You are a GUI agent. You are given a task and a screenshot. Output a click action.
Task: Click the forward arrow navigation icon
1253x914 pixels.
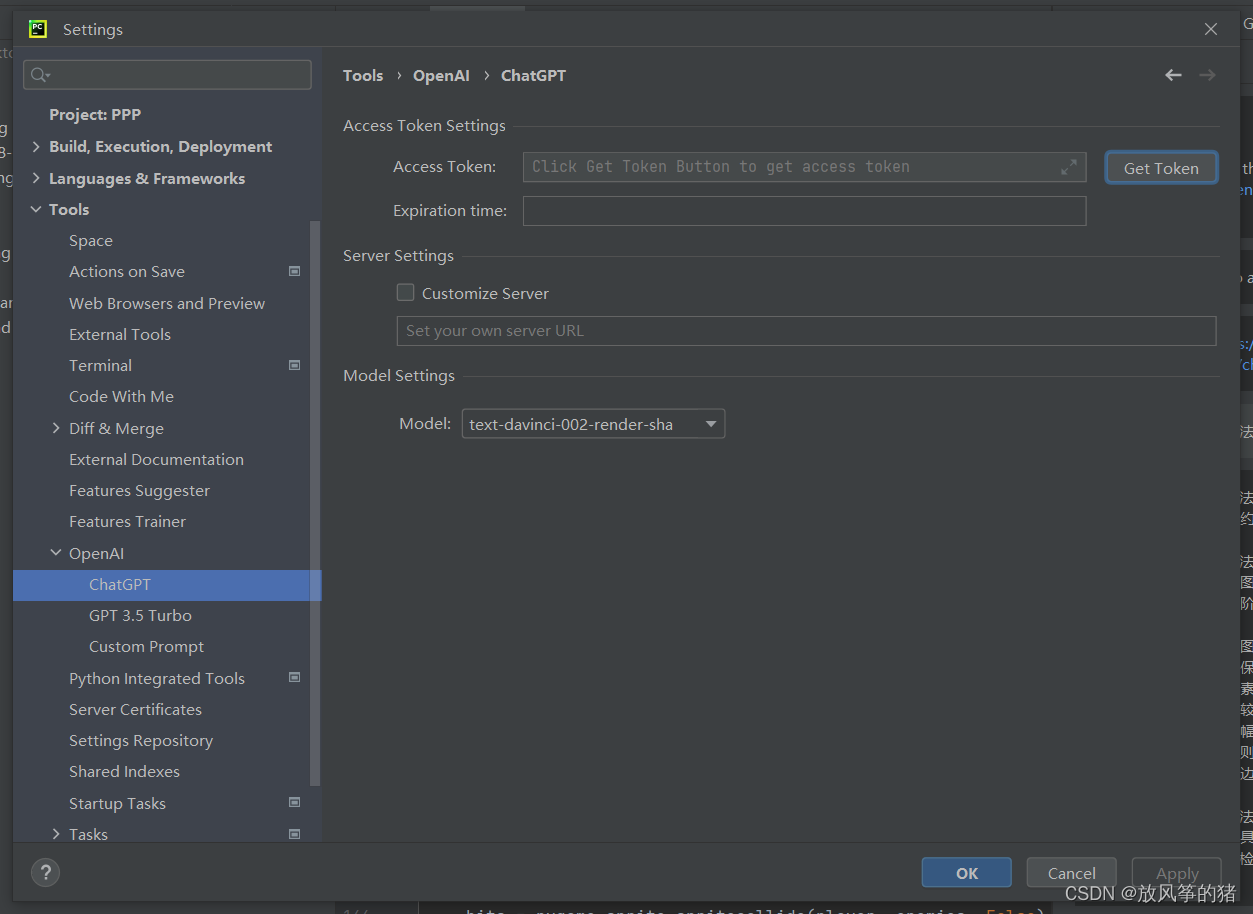pos(1207,75)
